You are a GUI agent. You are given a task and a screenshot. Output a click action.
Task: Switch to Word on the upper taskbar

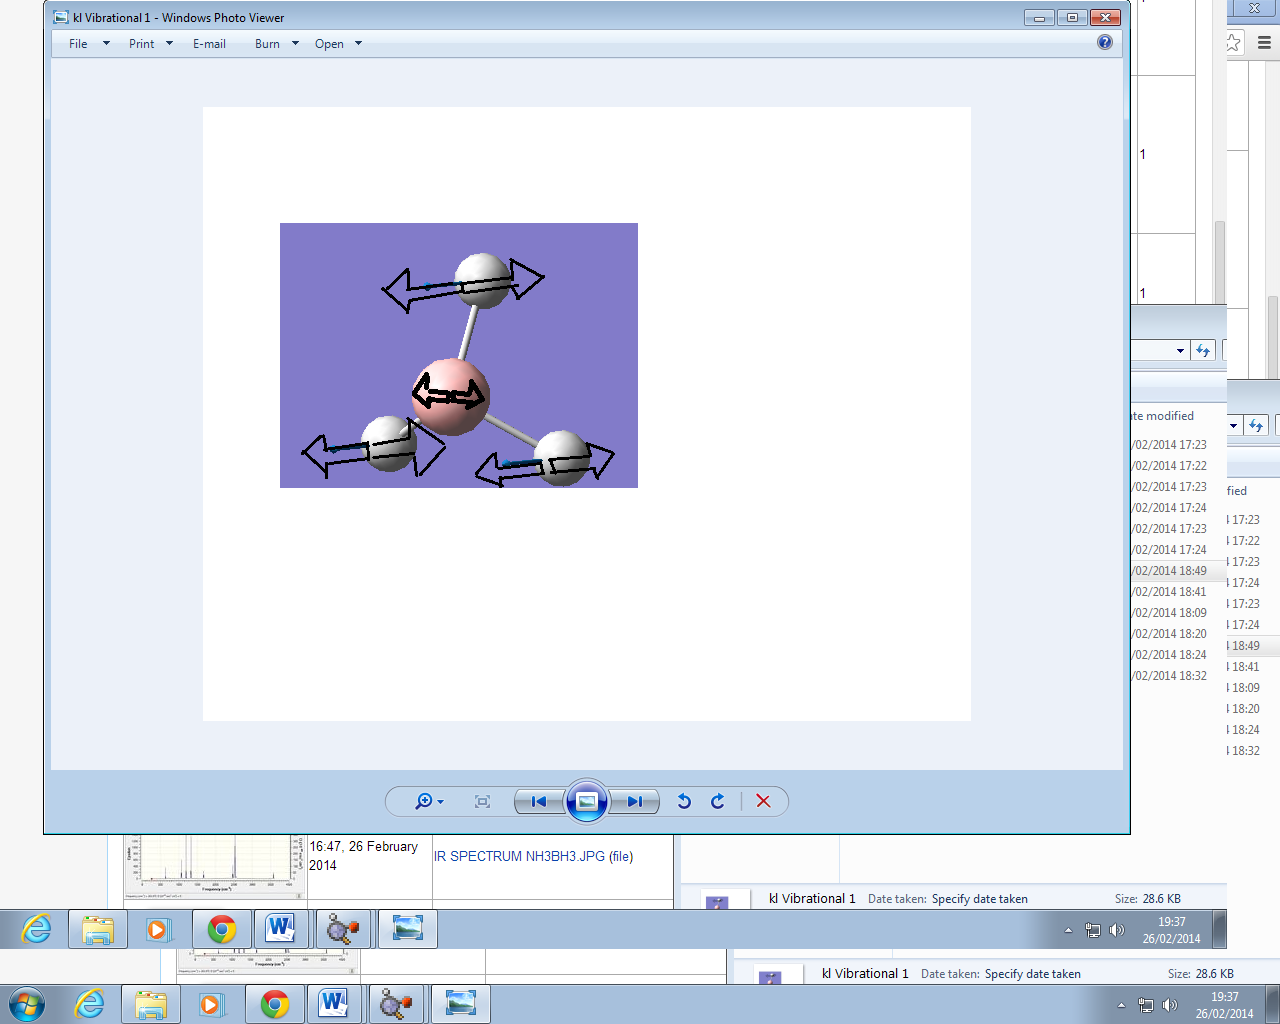[281, 929]
